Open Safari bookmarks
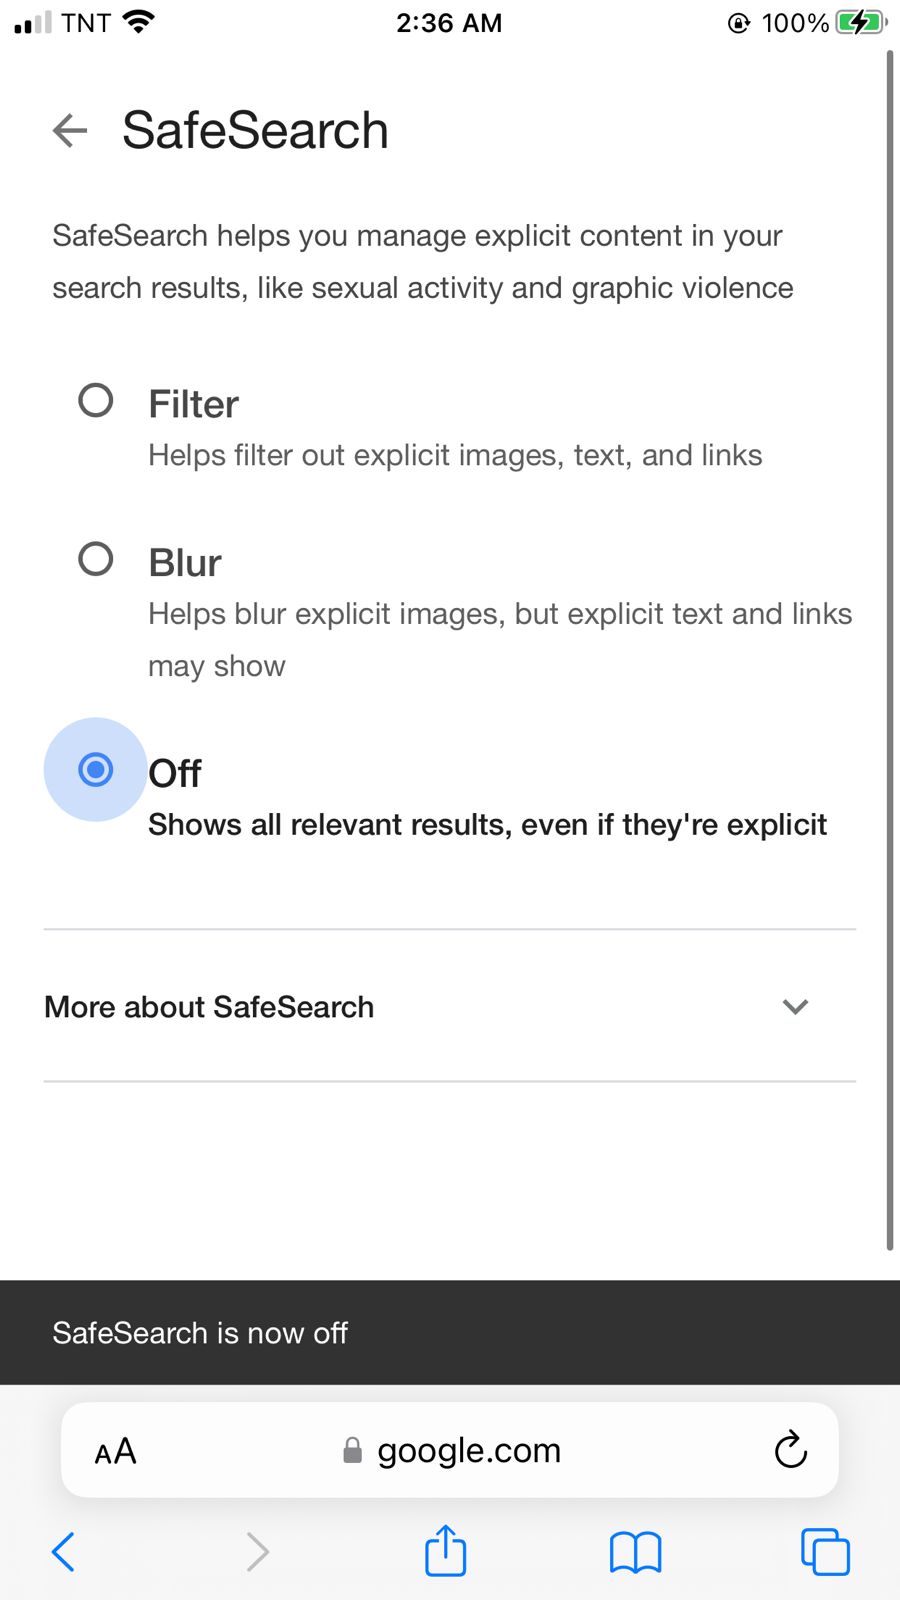This screenshot has height=1600, width=900. (635, 1551)
